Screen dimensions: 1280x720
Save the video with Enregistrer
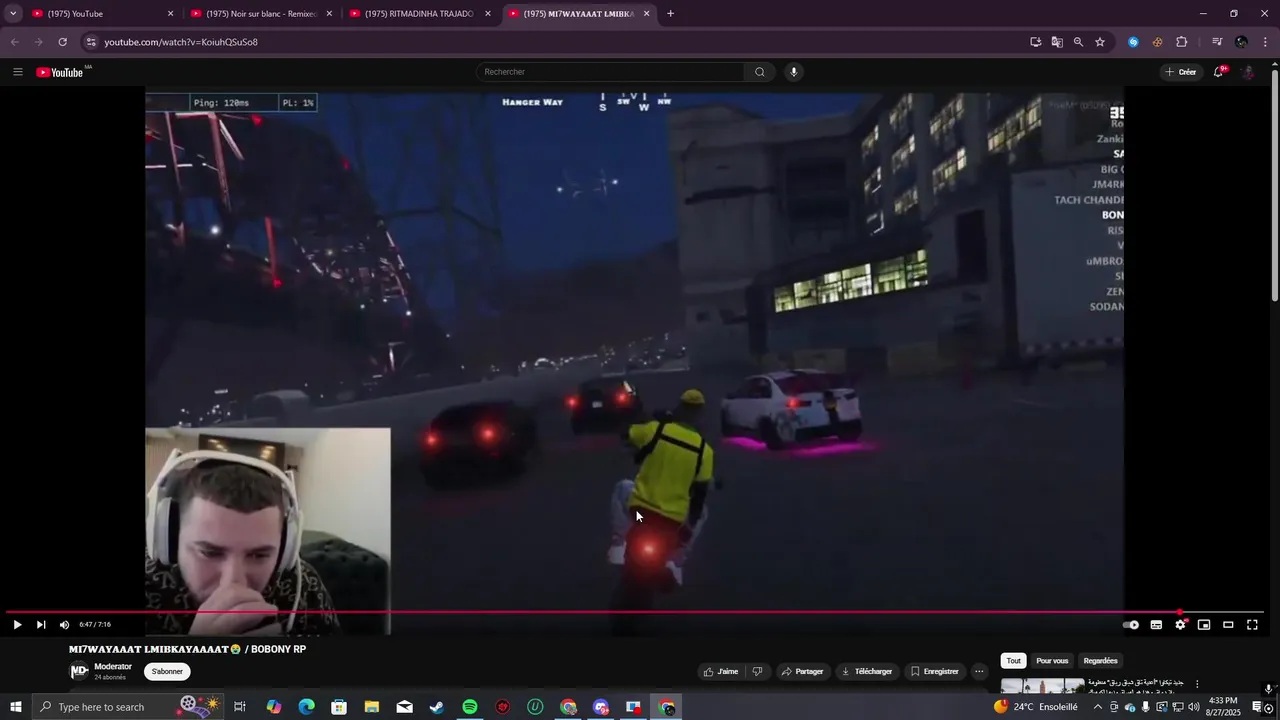pyautogui.click(x=934, y=672)
